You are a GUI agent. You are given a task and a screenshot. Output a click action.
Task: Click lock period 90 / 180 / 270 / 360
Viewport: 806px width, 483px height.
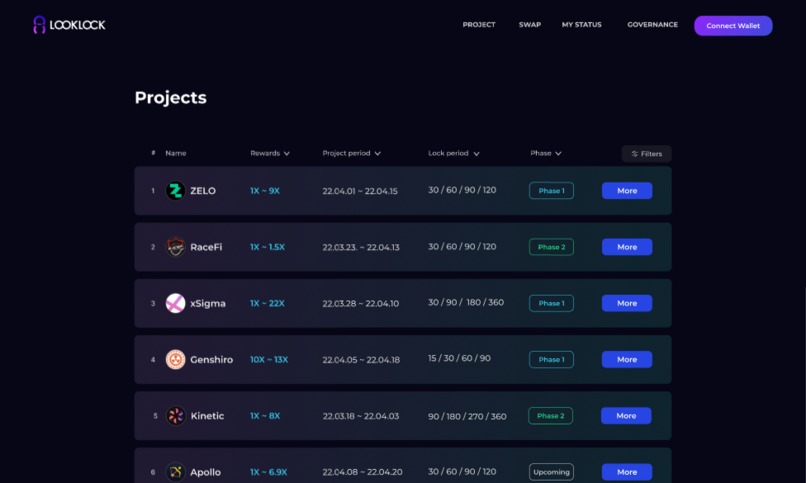tap(467, 416)
